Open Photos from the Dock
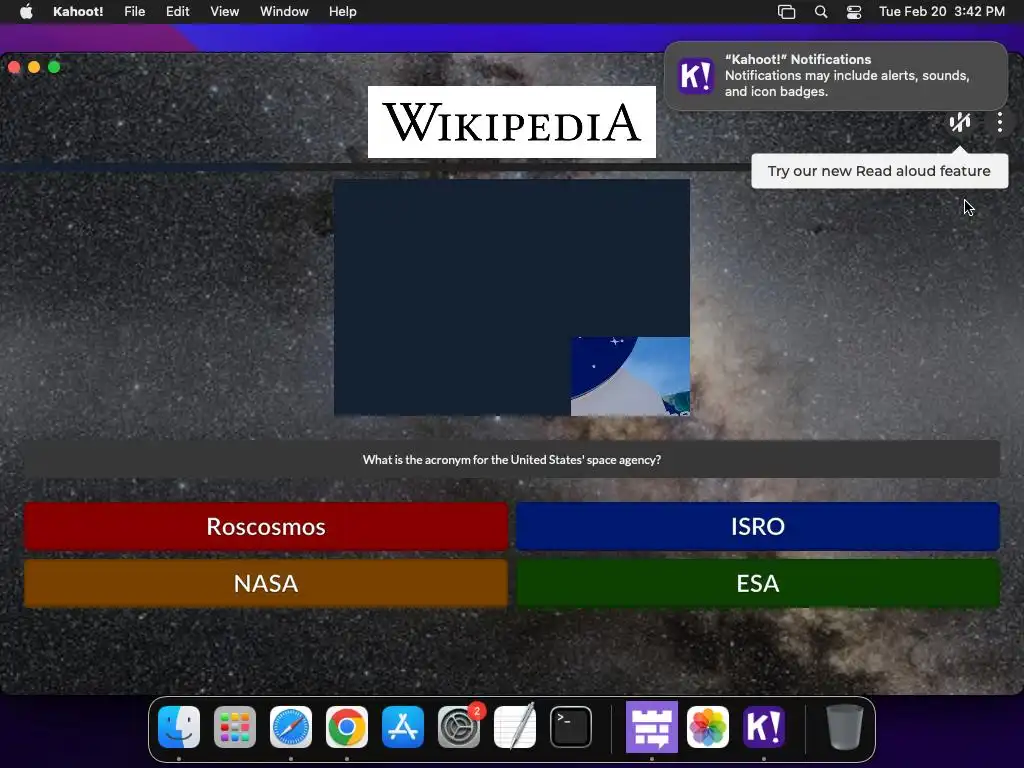The width and height of the screenshot is (1024, 768). point(708,727)
